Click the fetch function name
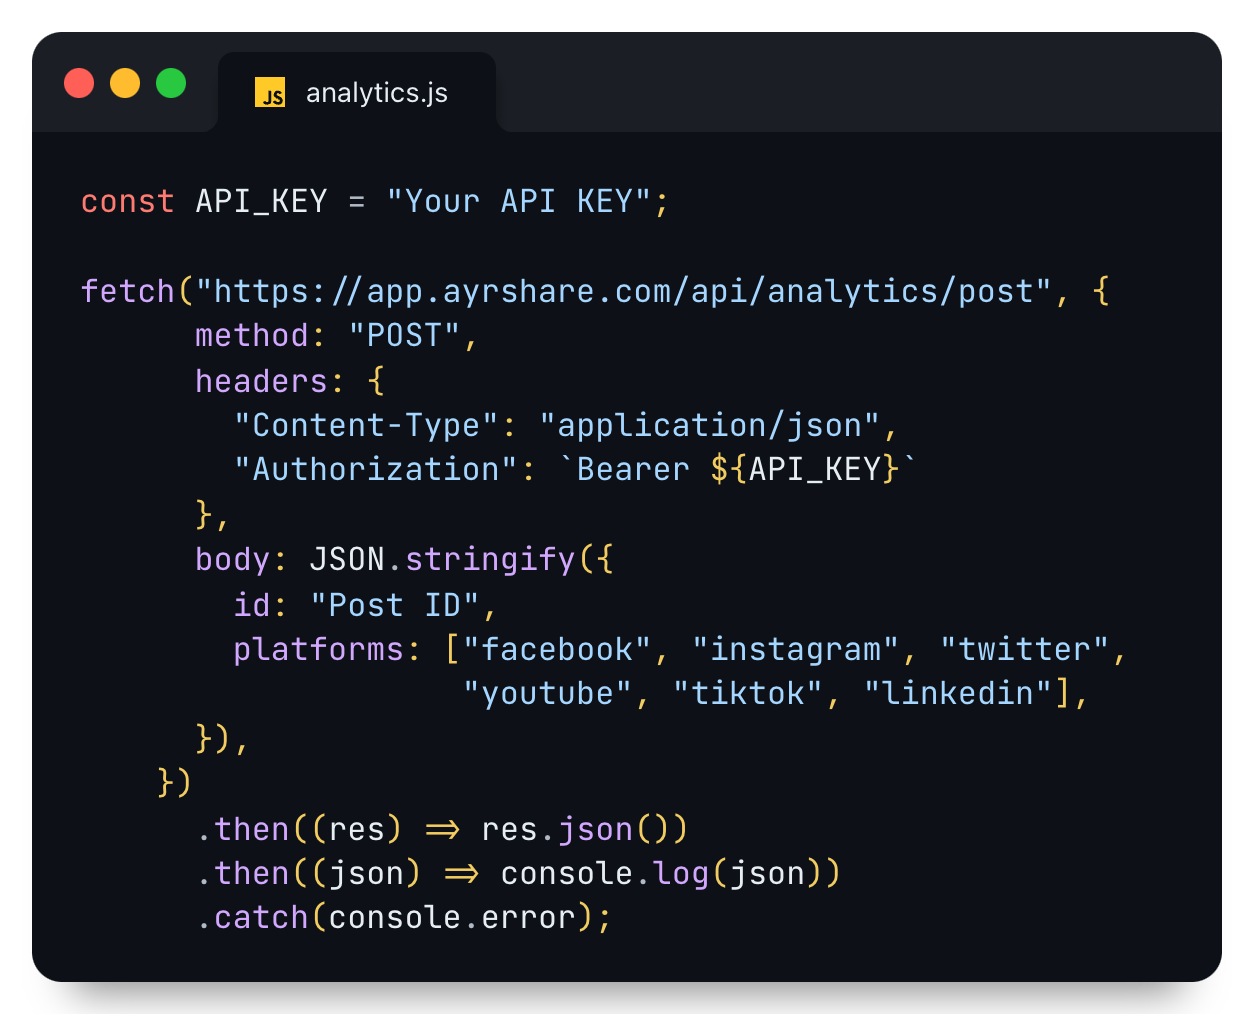The width and height of the screenshot is (1254, 1014). (127, 291)
